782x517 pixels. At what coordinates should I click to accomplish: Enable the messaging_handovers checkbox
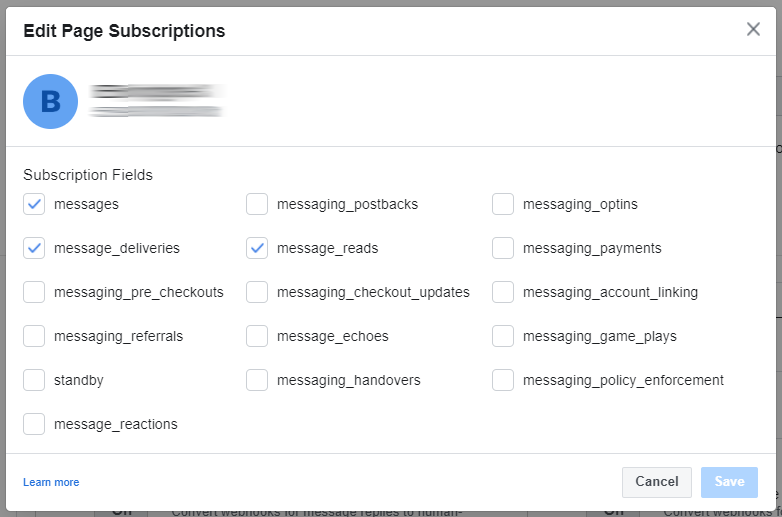(x=257, y=380)
